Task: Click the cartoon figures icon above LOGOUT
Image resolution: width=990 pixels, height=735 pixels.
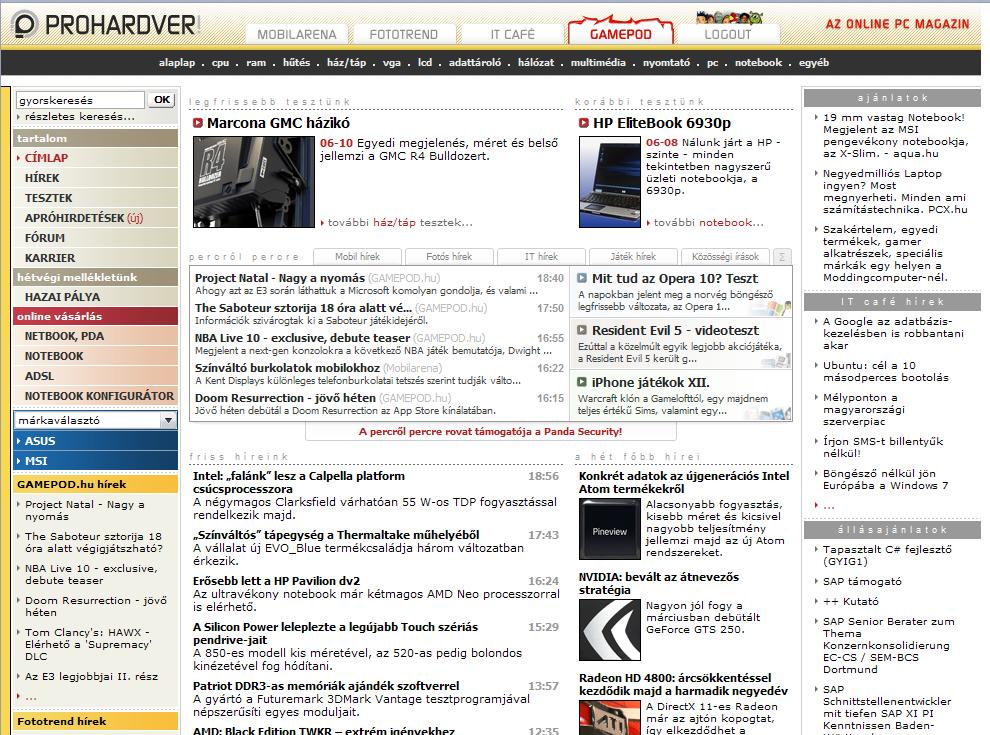Action: click(x=729, y=17)
